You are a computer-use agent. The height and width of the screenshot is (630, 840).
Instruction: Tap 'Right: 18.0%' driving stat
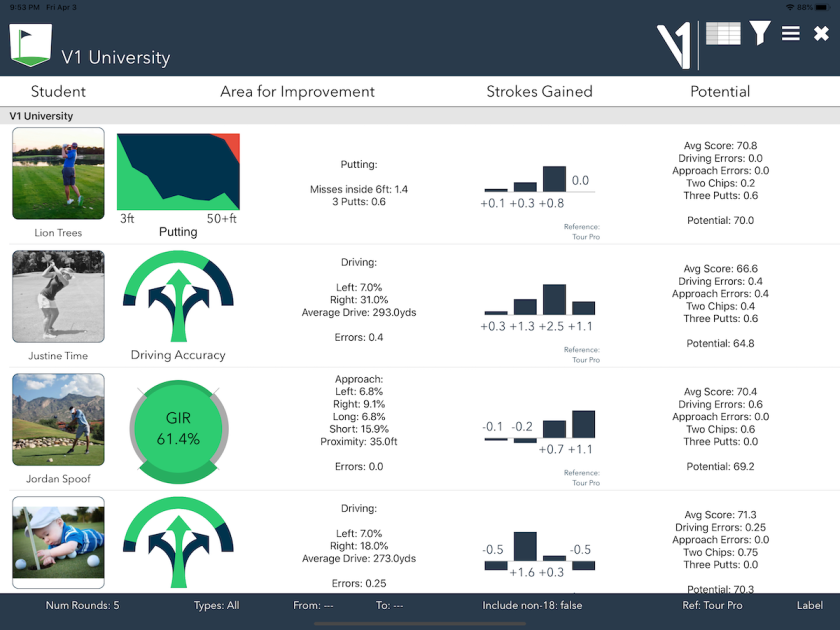pyautogui.click(x=359, y=546)
